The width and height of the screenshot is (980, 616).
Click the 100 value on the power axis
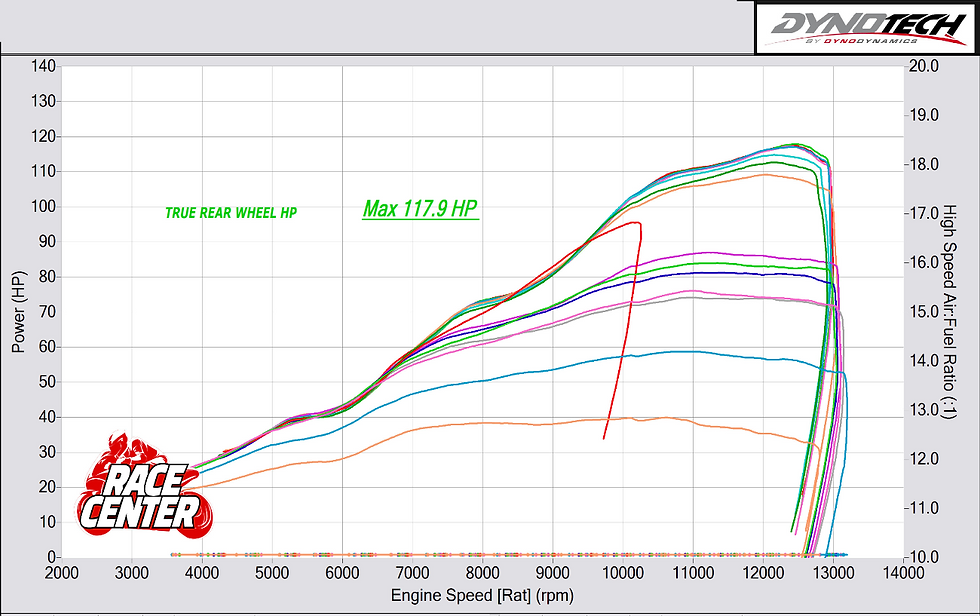pyautogui.click(x=43, y=207)
